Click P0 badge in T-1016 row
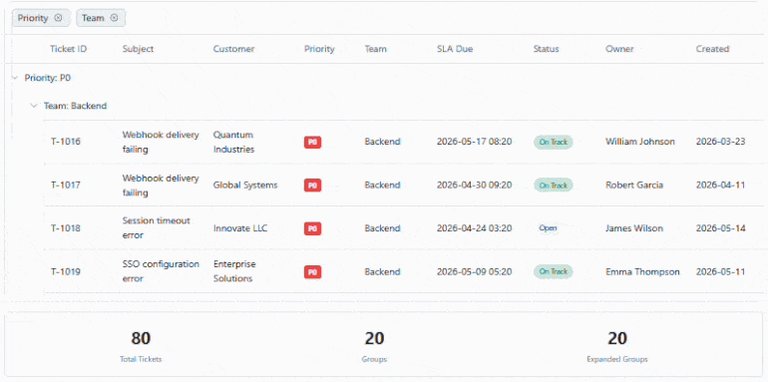 coord(312,142)
